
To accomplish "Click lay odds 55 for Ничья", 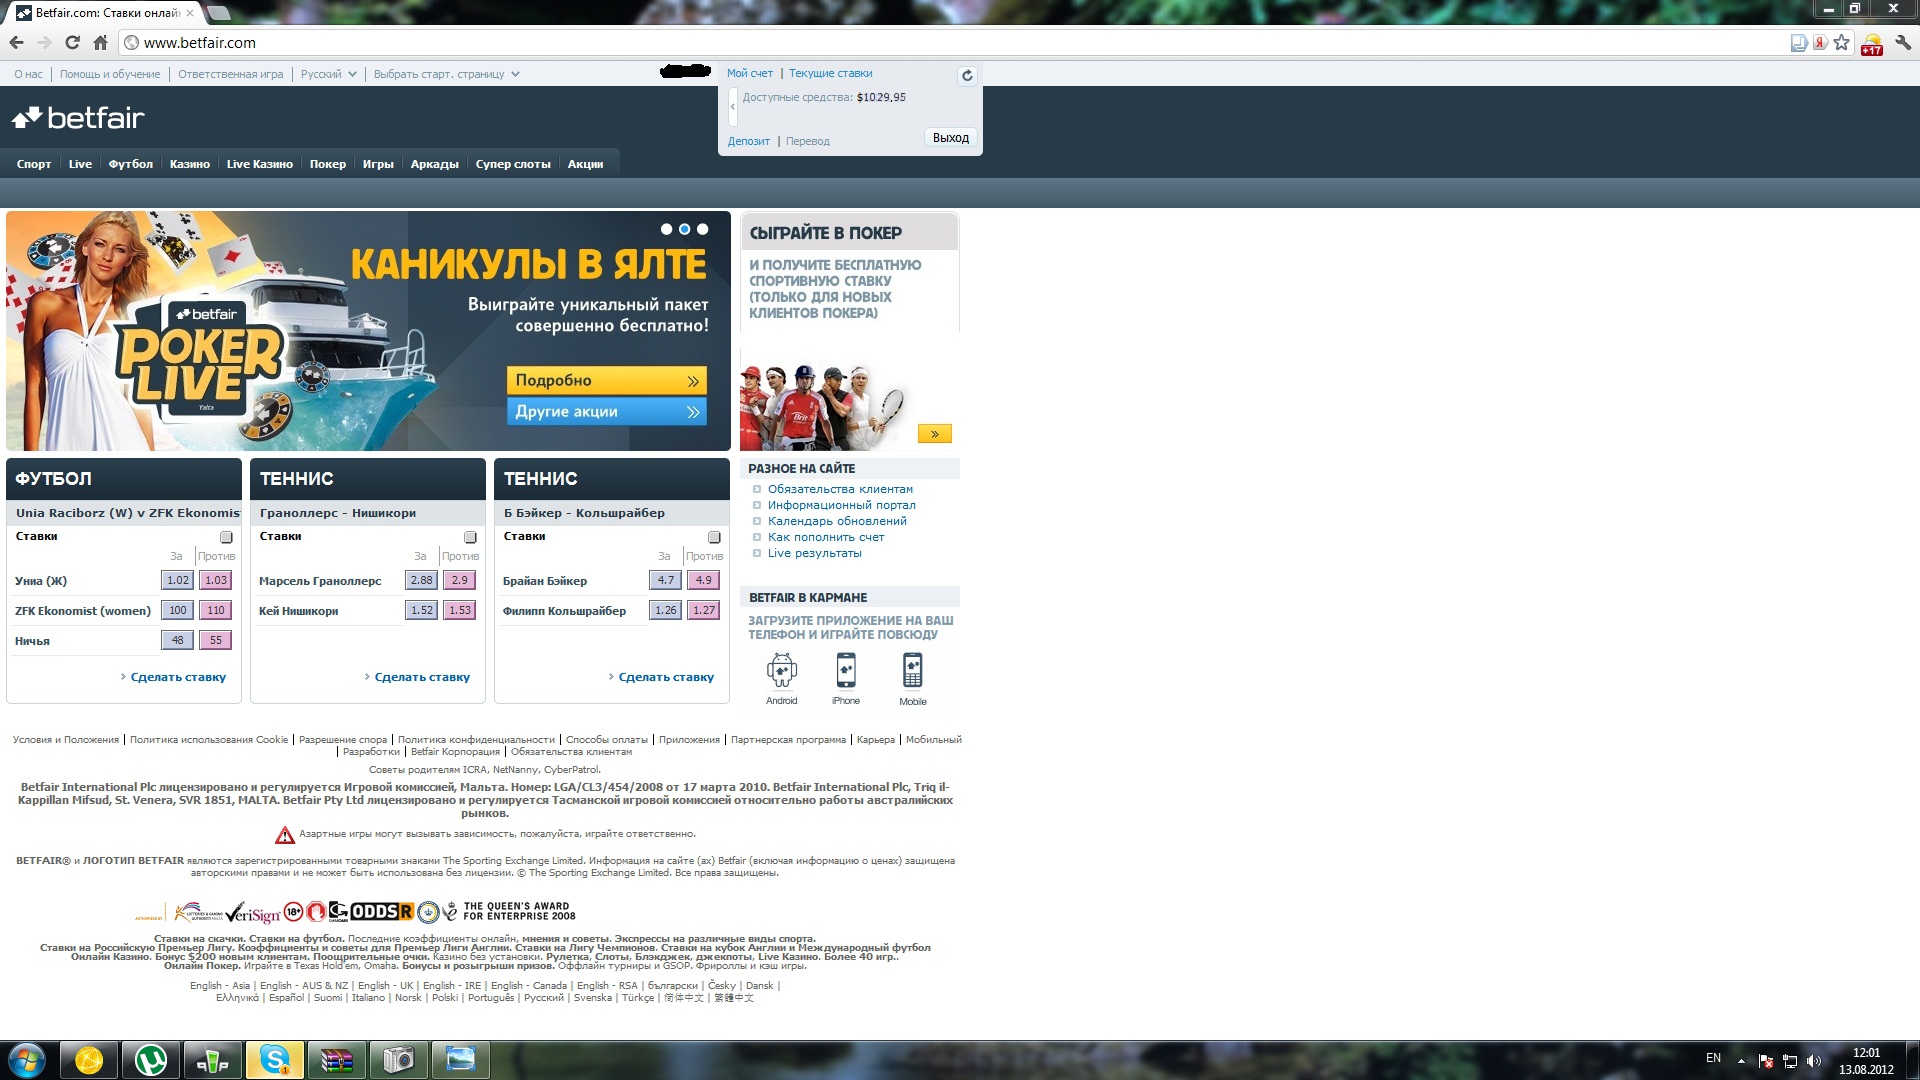I will (216, 640).
